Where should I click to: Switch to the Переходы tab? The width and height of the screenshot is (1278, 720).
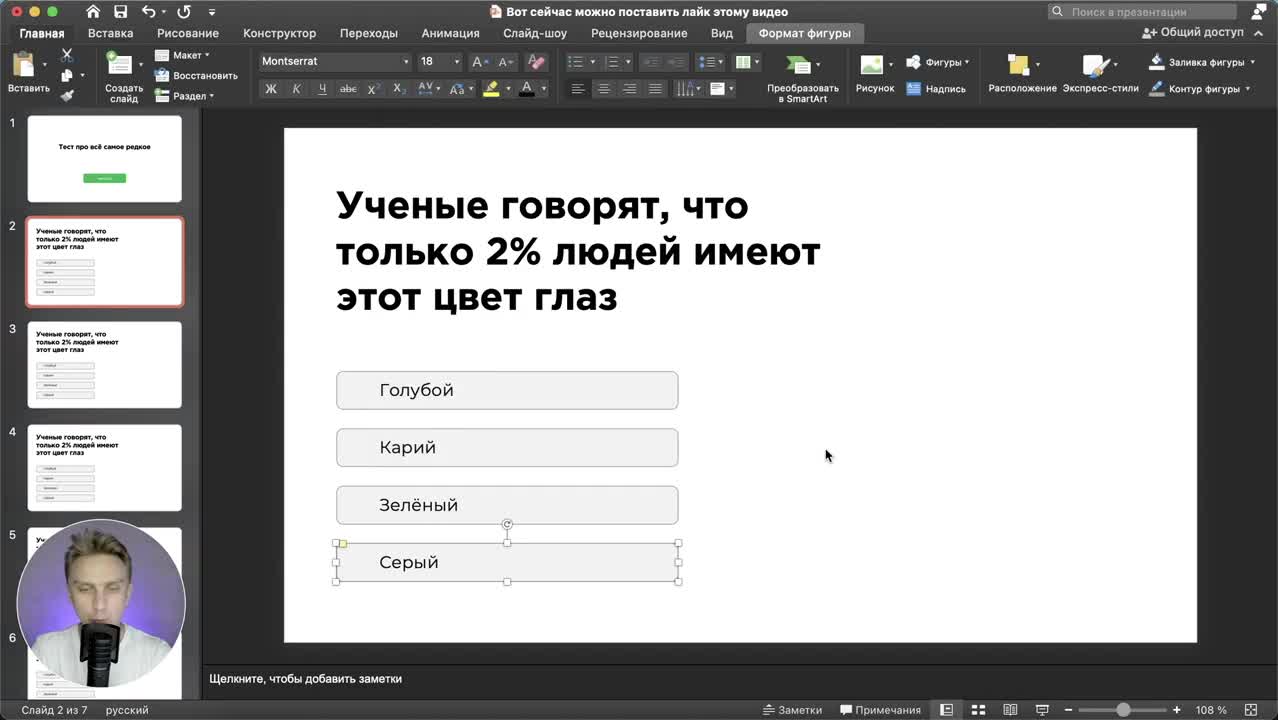368,33
